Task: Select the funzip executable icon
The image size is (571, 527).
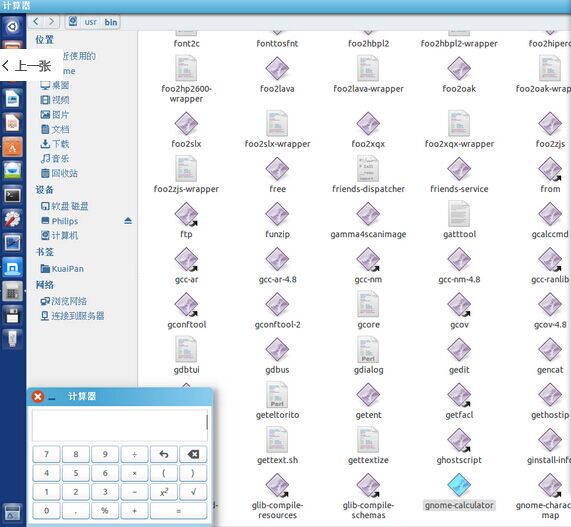Action: 277,214
